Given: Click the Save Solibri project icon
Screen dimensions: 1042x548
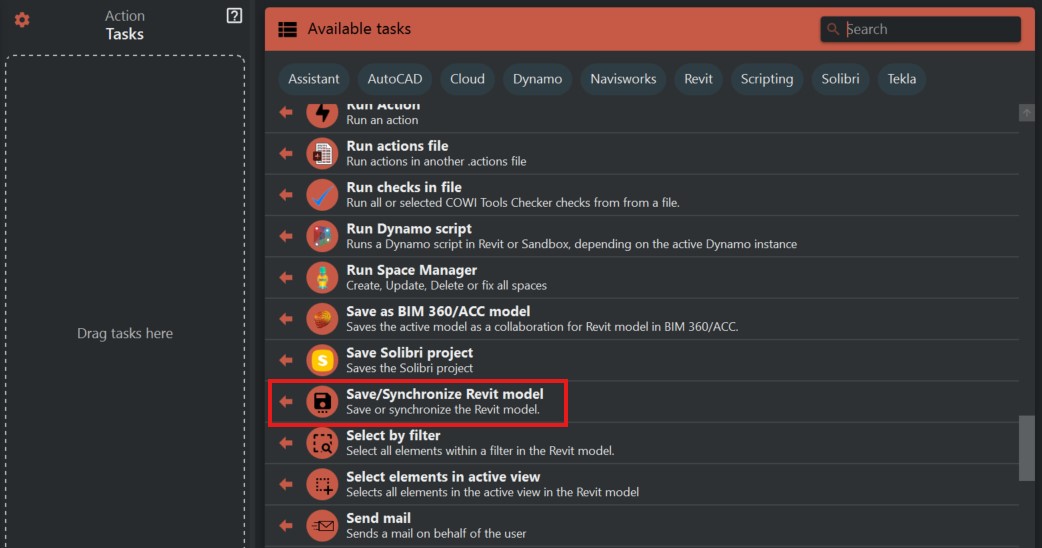Looking at the screenshot, I should coord(322,360).
